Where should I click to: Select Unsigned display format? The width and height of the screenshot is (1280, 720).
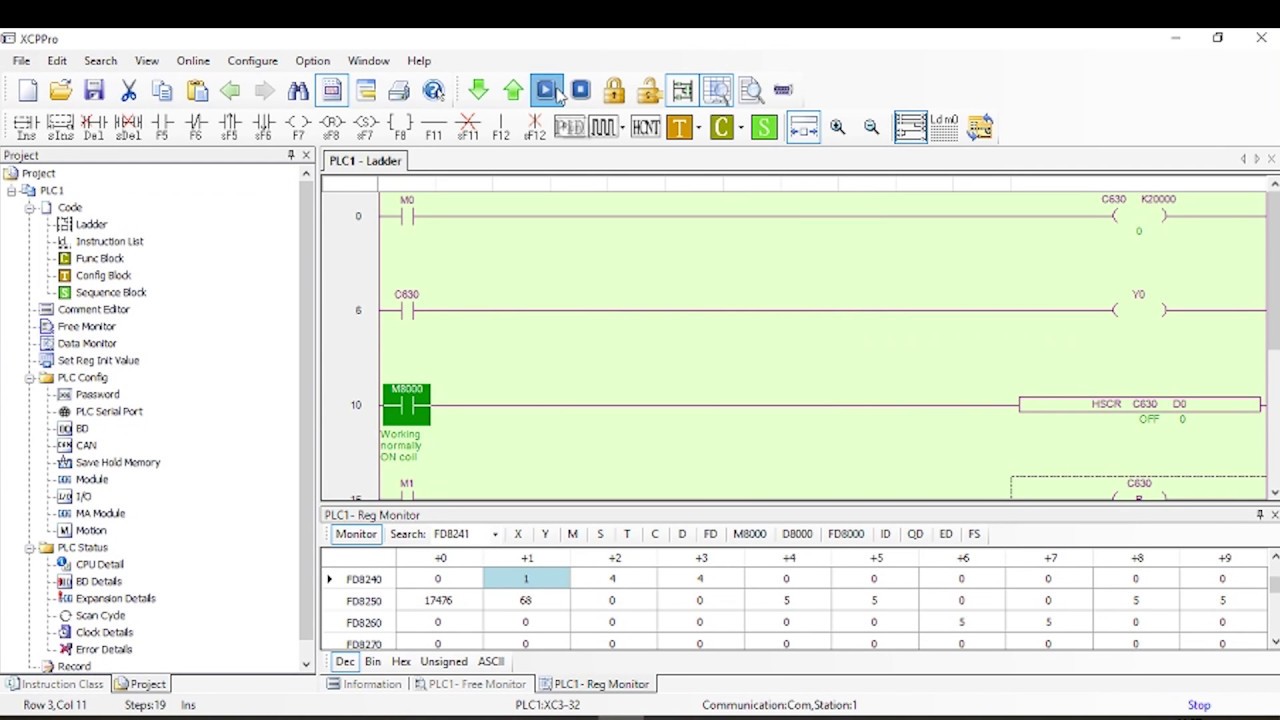[444, 661]
